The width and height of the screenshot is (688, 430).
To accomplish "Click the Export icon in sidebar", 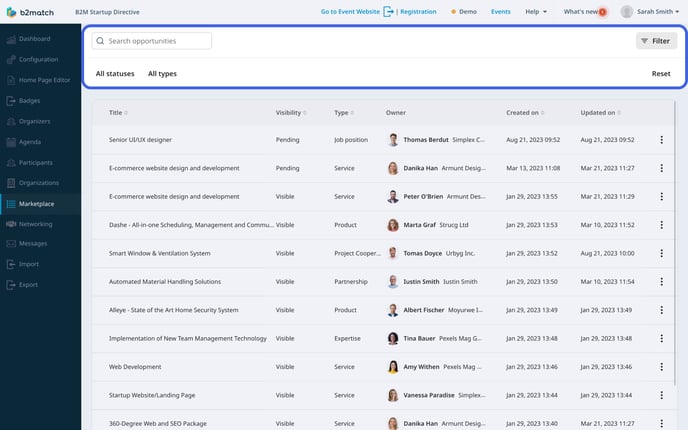I will 11,285.
